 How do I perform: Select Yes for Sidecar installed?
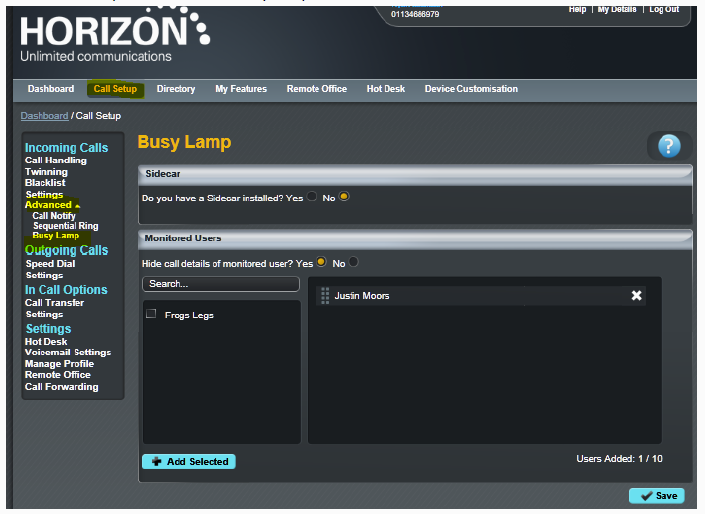coord(312,197)
